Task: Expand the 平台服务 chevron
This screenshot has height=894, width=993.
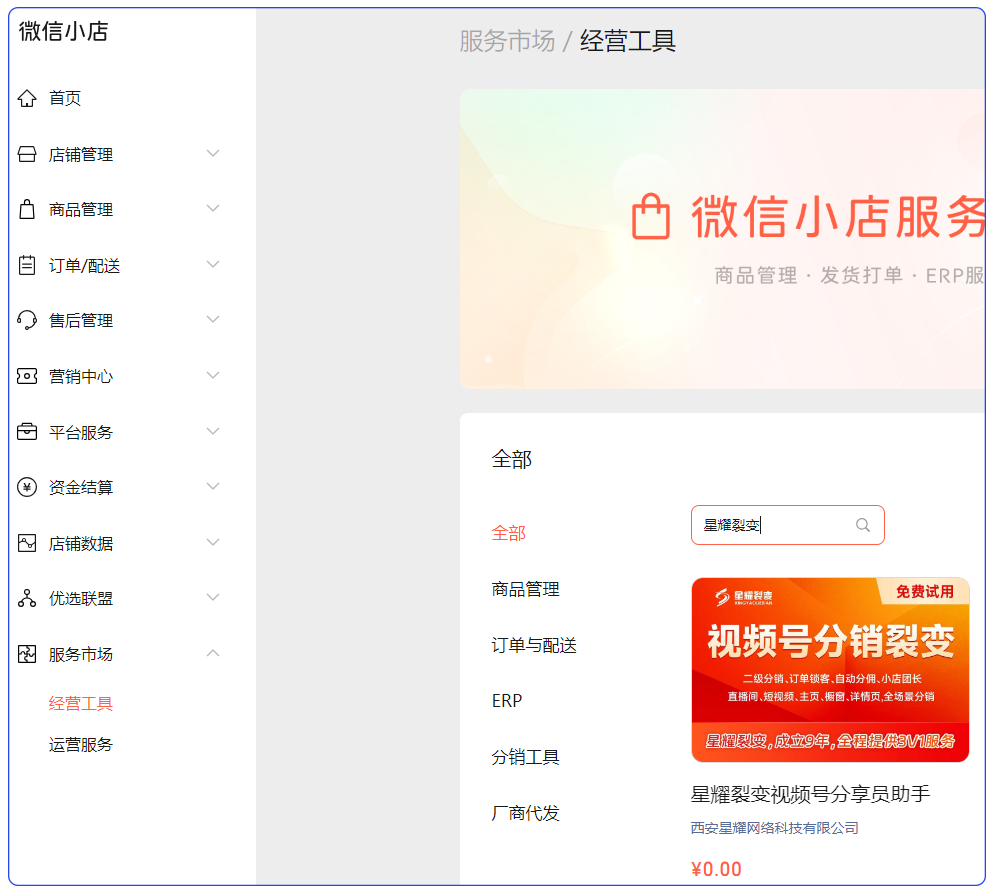Action: [213, 431]
